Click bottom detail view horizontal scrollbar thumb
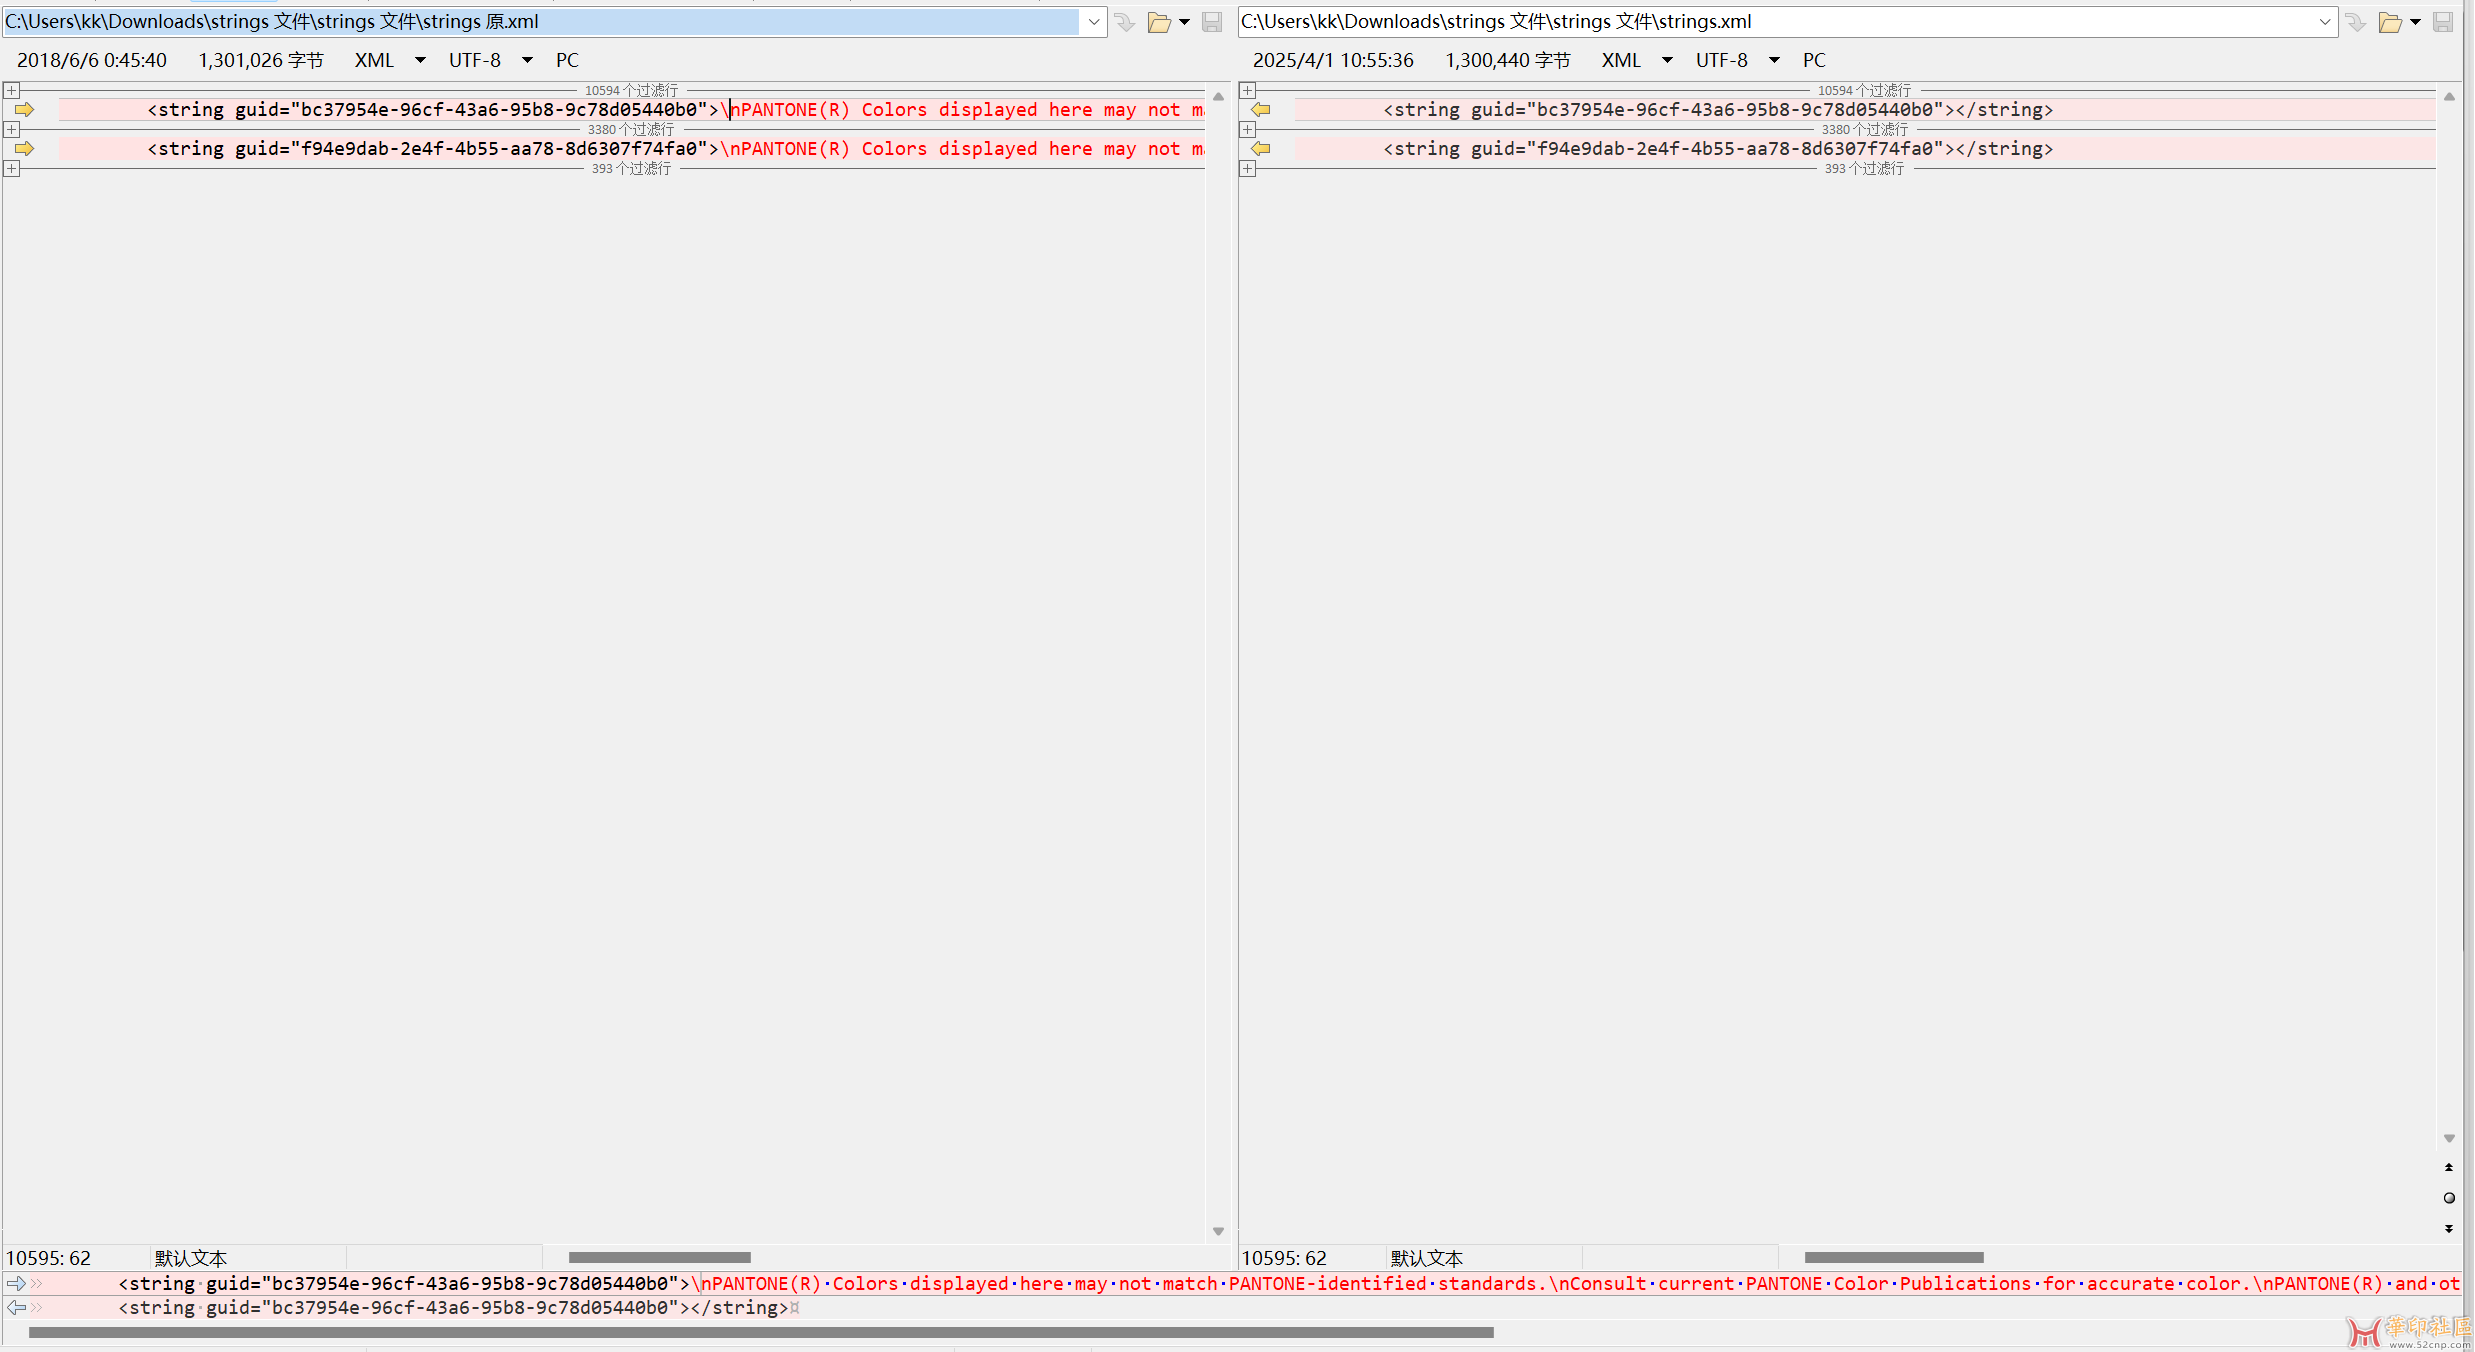Screen dimensions: 2475x1352 (761, 1332)
